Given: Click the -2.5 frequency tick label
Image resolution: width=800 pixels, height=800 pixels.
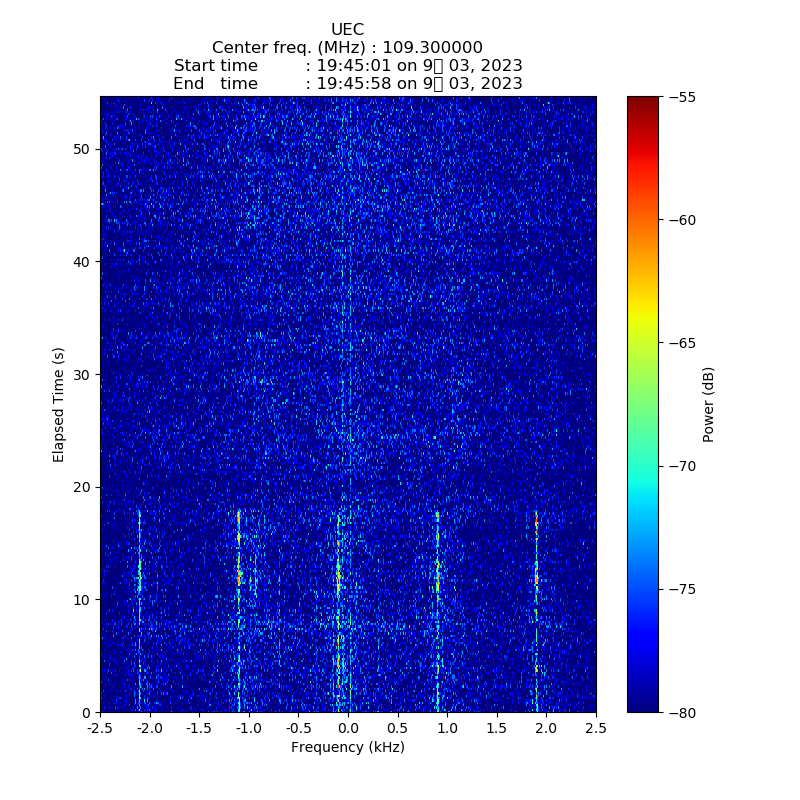Looking at the screenshot, I should coord(98,729).
